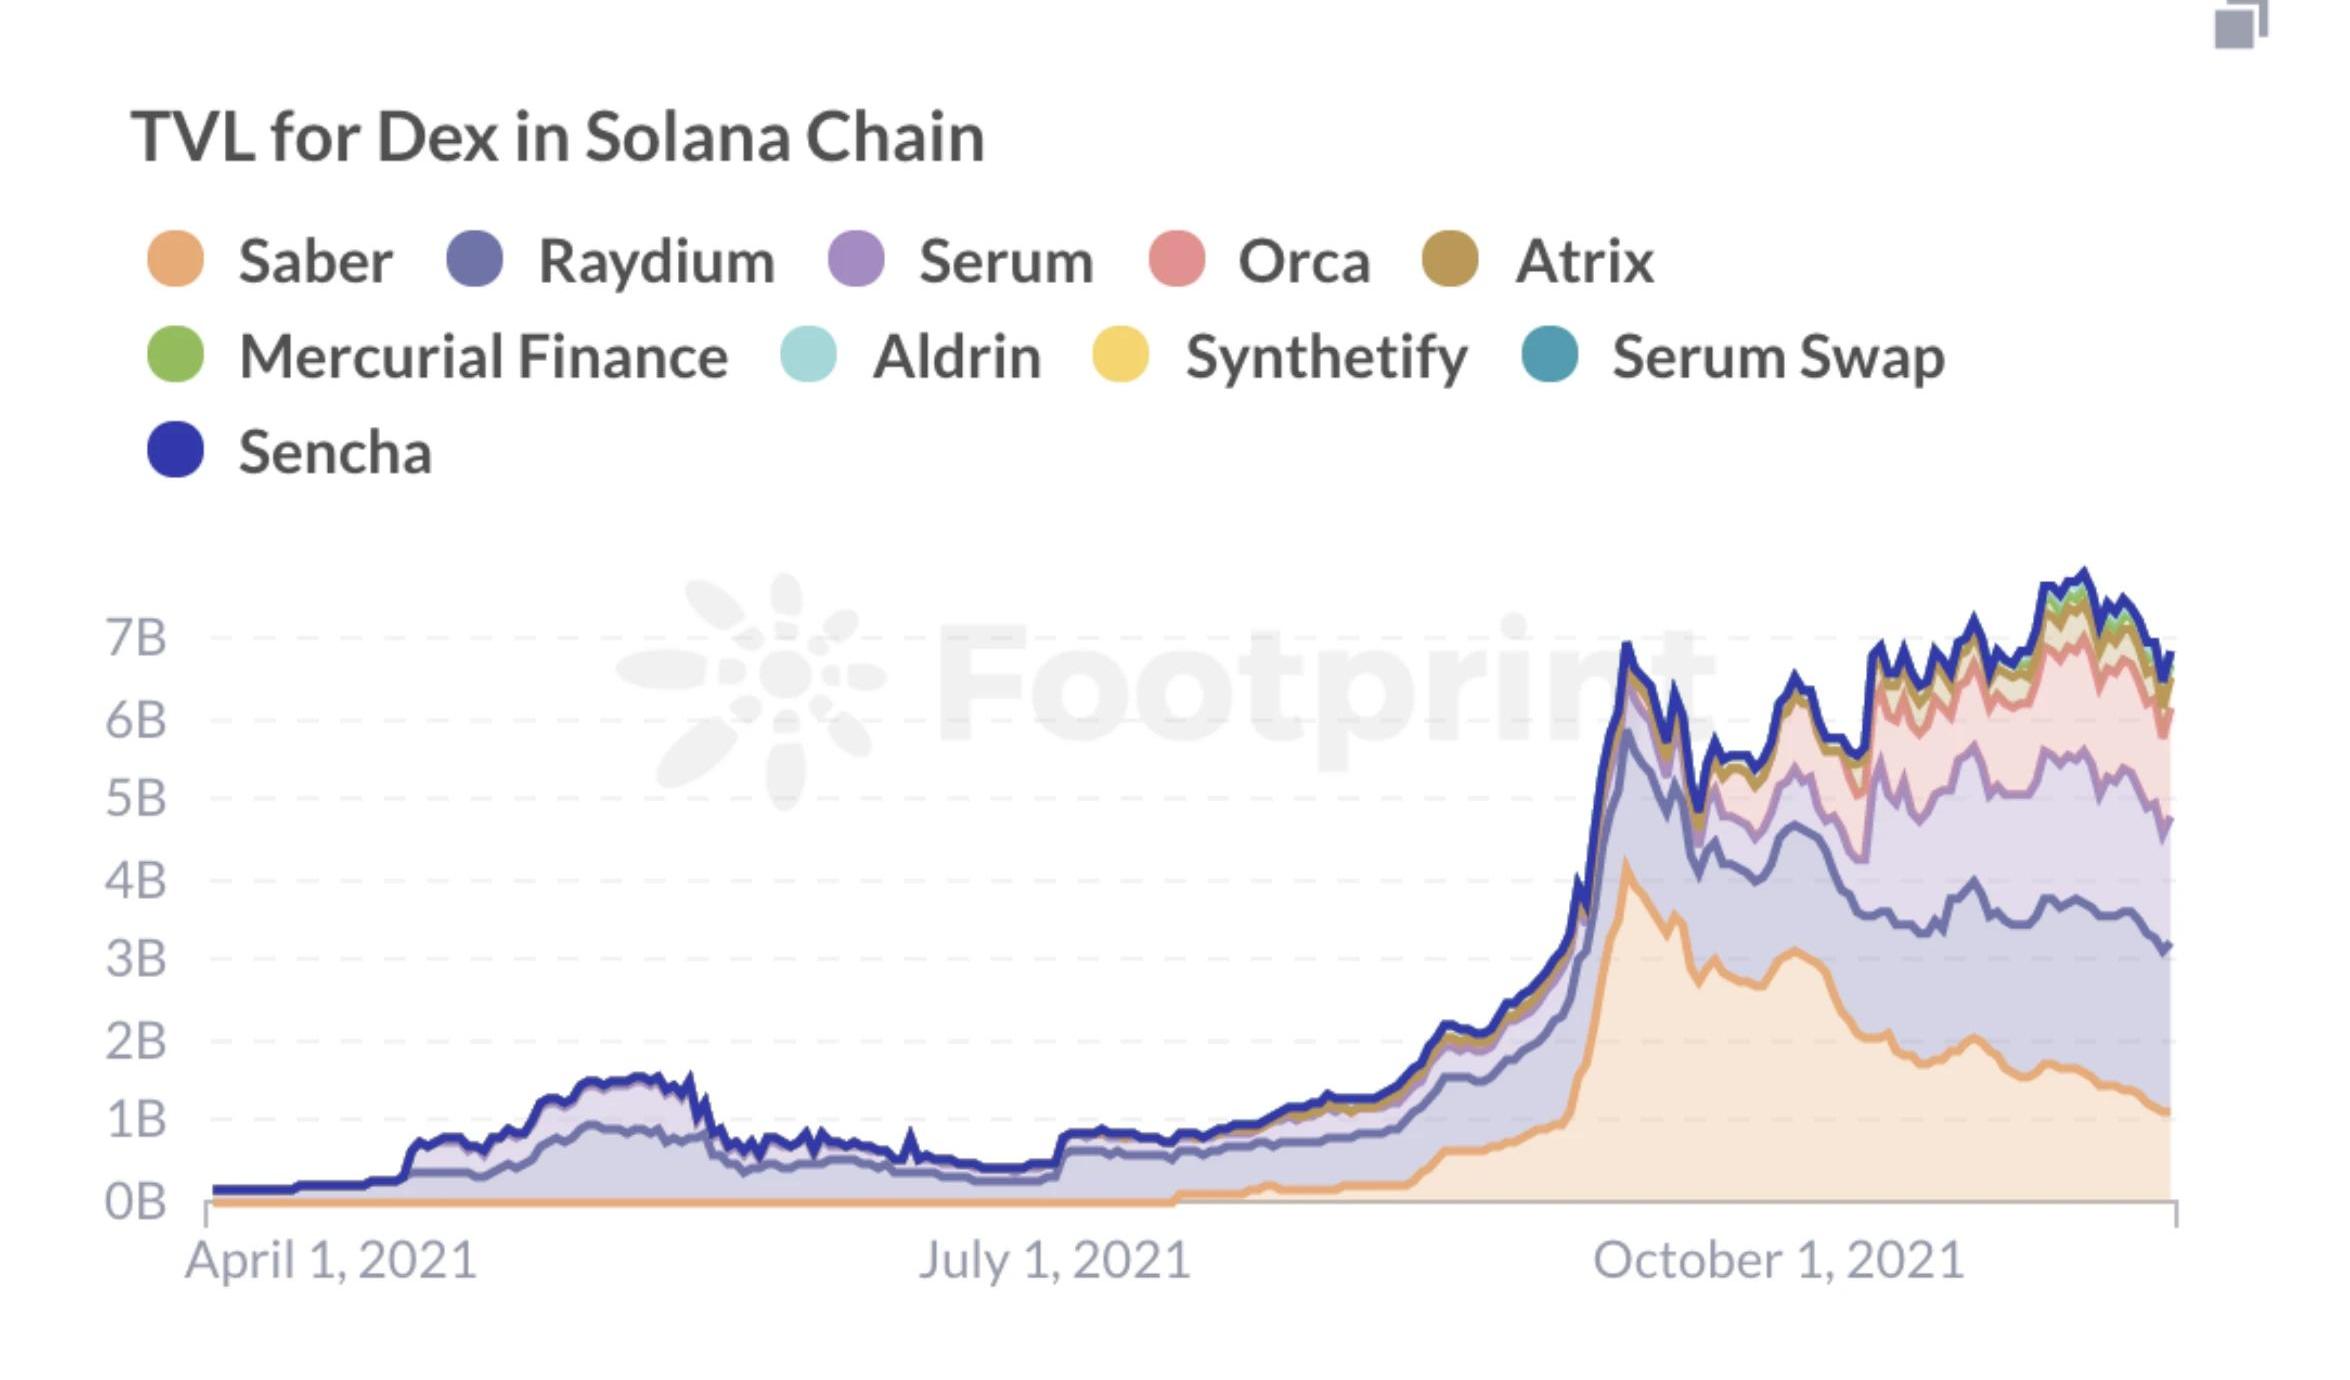
Task: Toggle the Saber series legend dot
Action: pyautogui.click(x=176, y=259)
